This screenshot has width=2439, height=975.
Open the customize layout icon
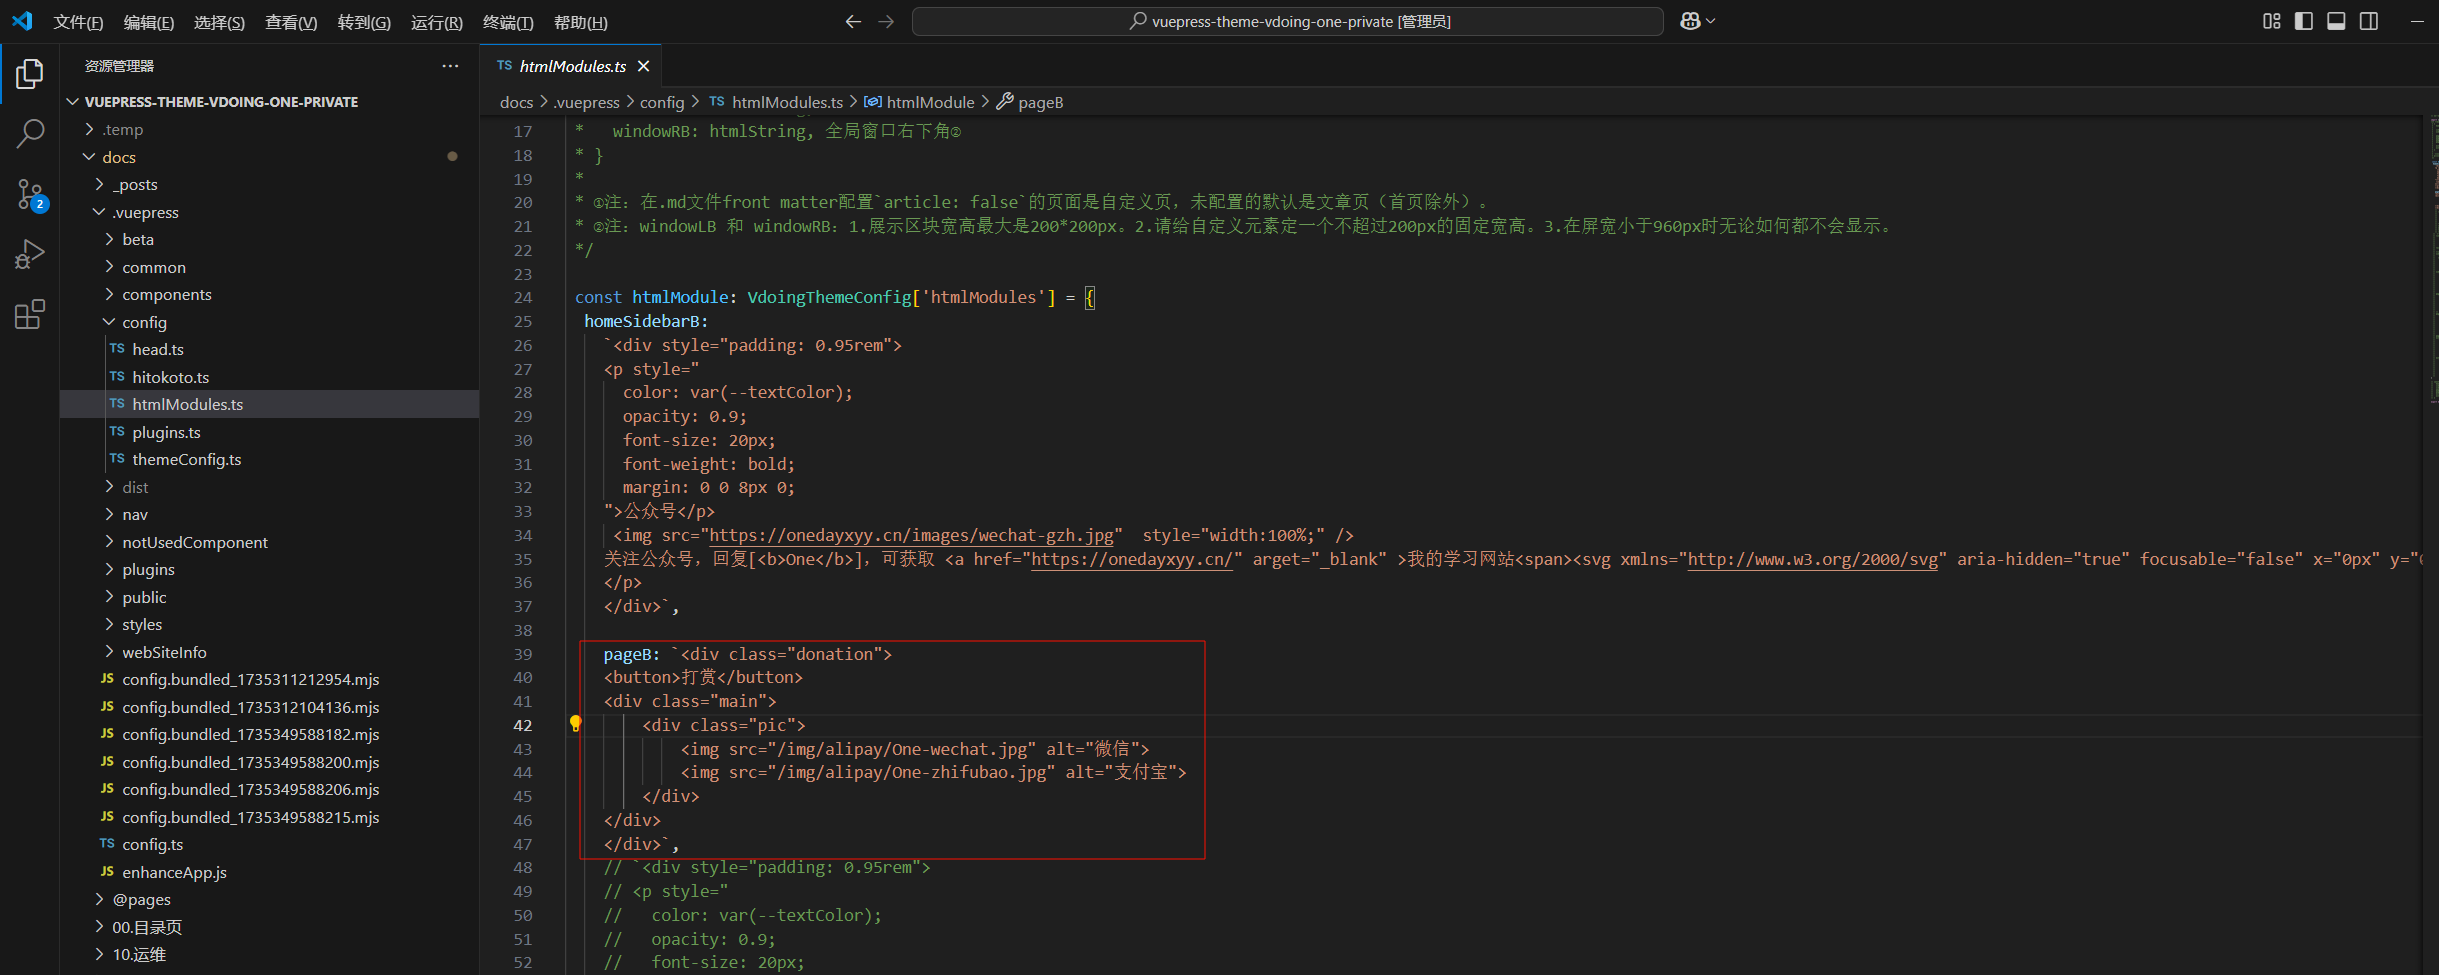coord(2272,21)
